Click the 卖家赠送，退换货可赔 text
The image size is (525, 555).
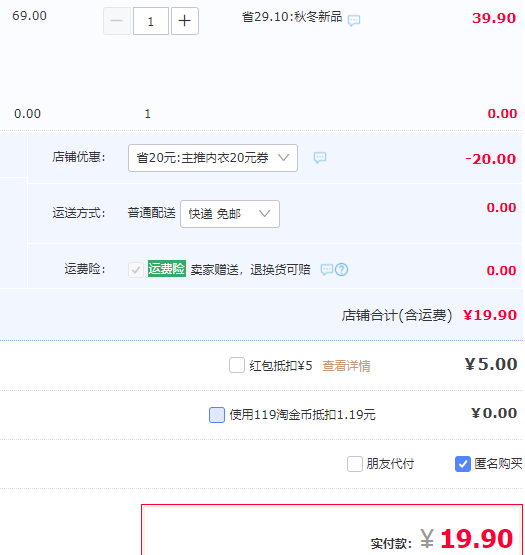pos(251,270)
